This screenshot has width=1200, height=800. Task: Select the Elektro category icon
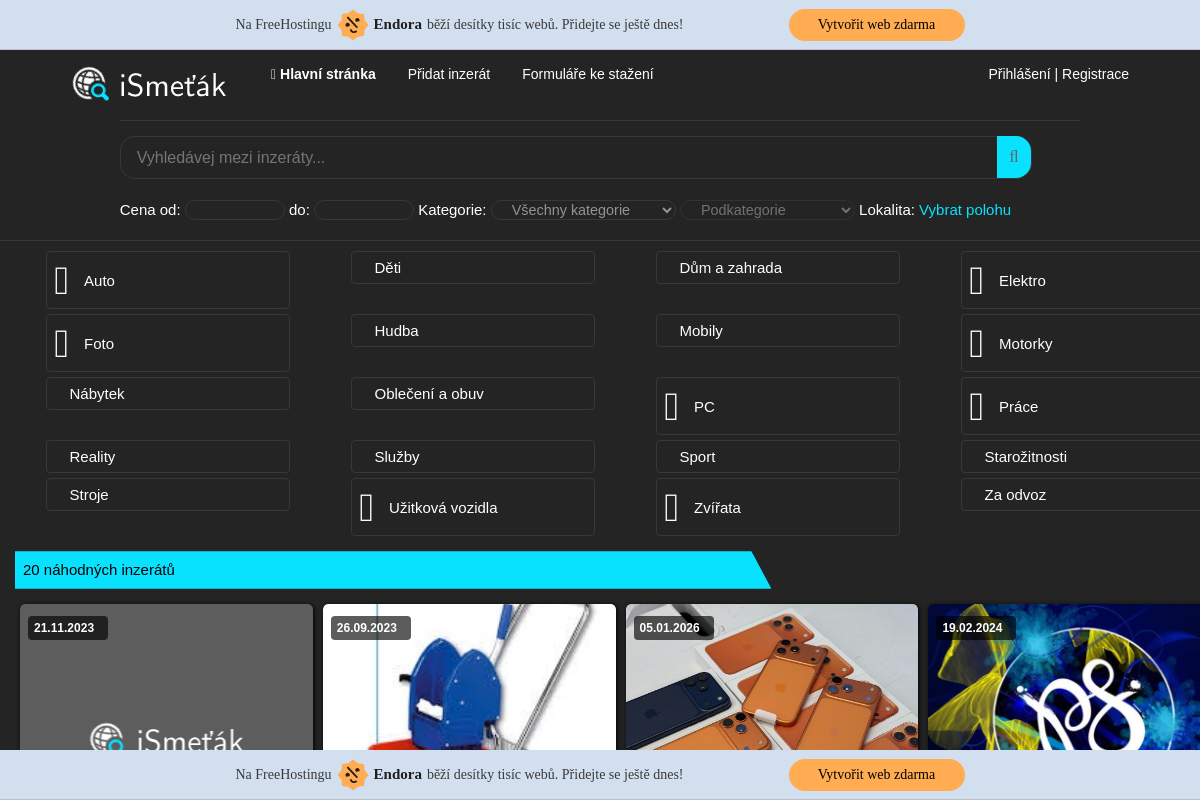point(977,281)
